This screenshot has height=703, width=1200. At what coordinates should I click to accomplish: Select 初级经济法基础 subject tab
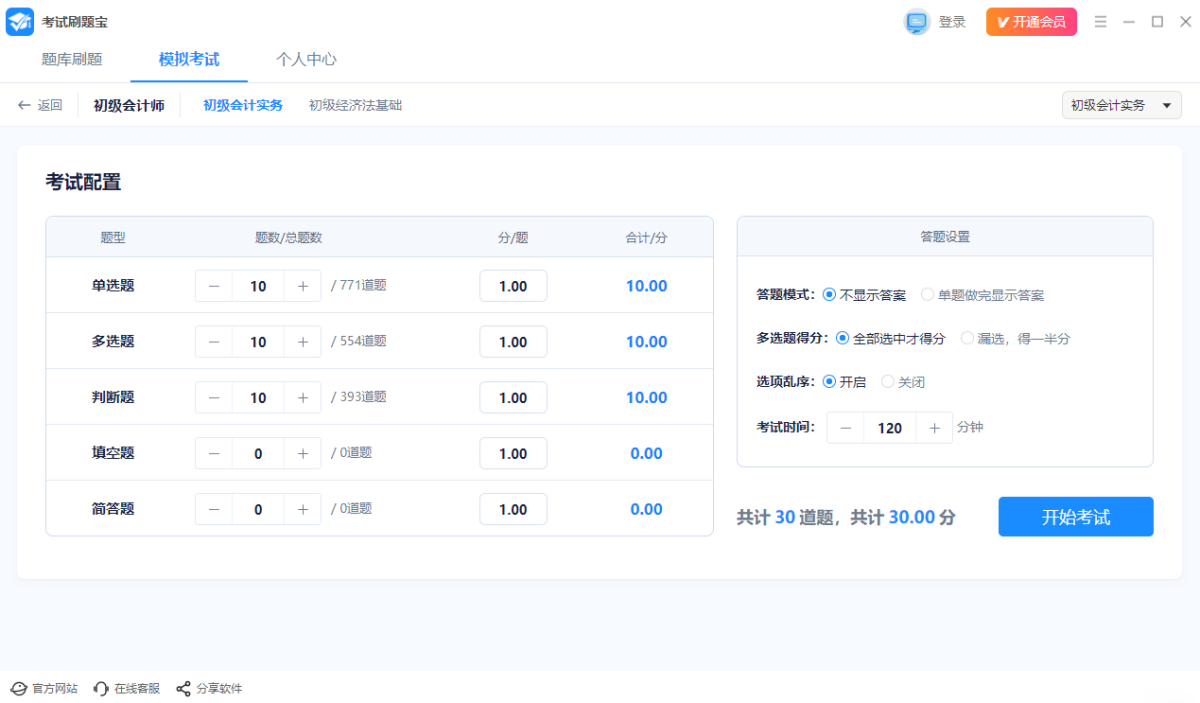click(355, 105)
